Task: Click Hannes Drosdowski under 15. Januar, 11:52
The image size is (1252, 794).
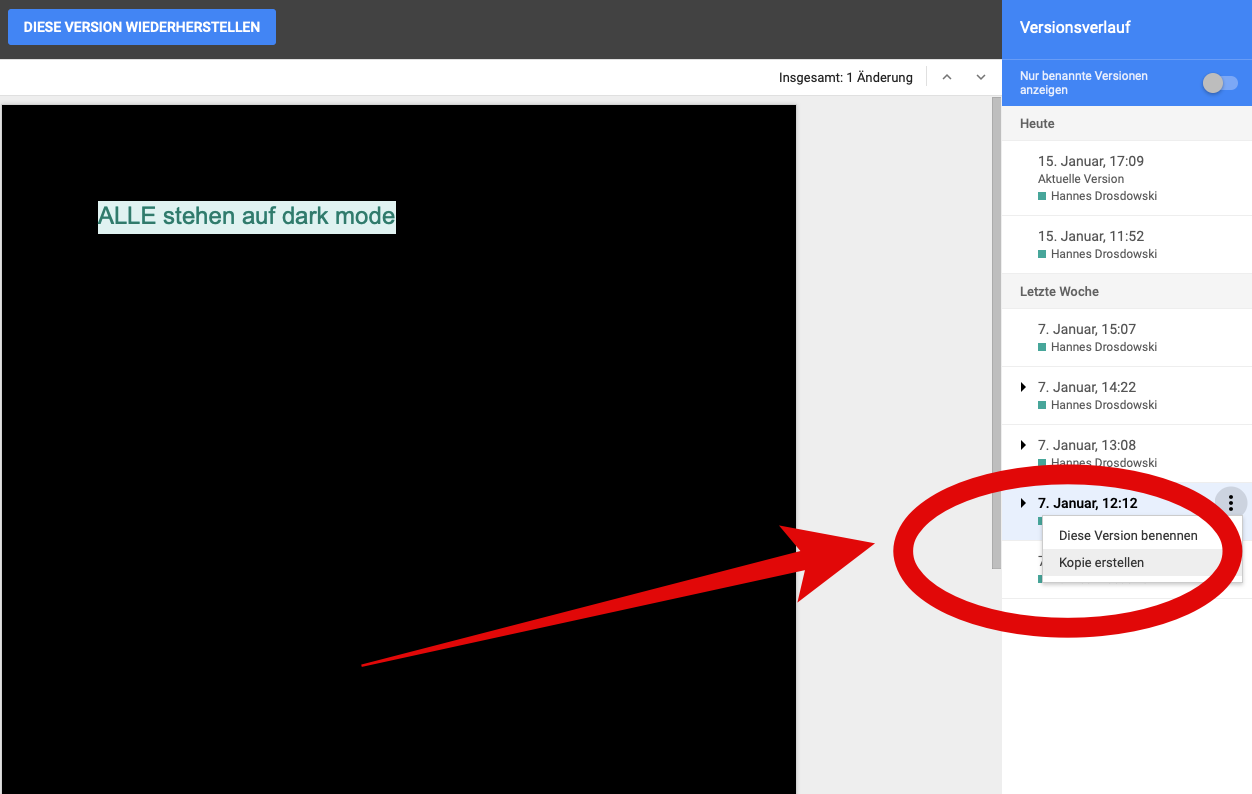Action: 1104,254
